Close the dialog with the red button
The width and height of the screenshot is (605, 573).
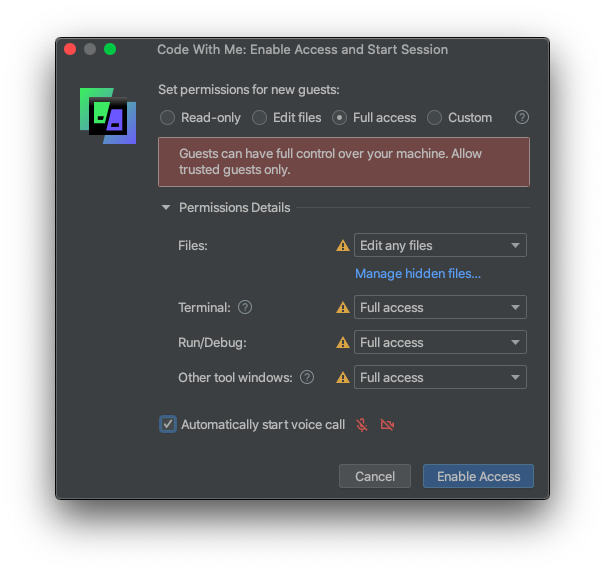point(70,49)
